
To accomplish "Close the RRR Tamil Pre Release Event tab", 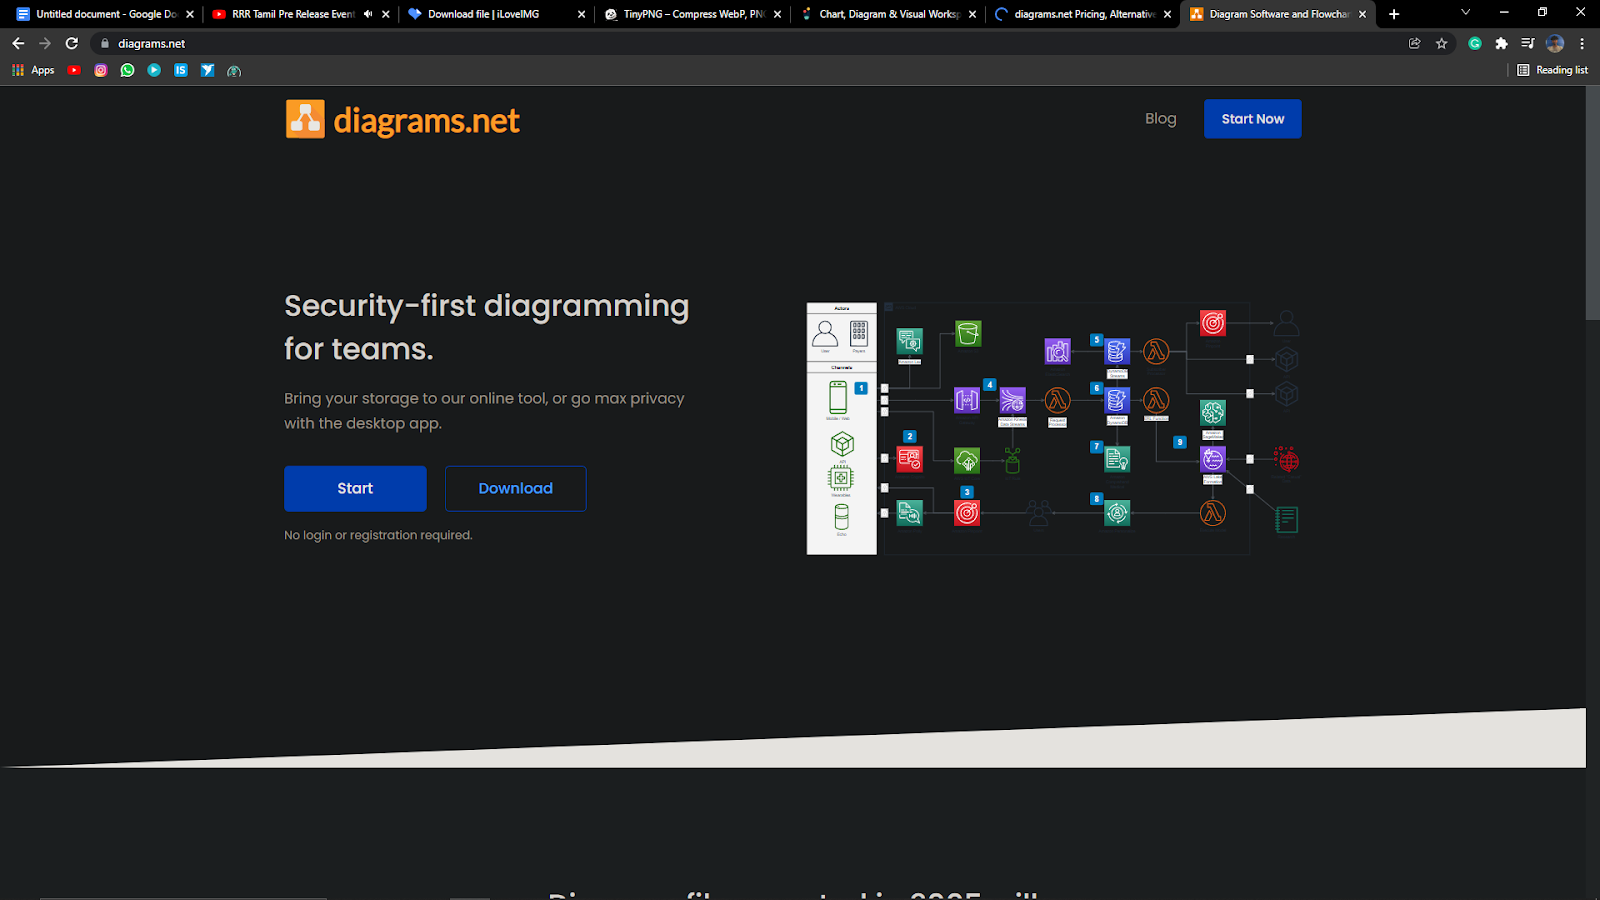I will 386,14.
